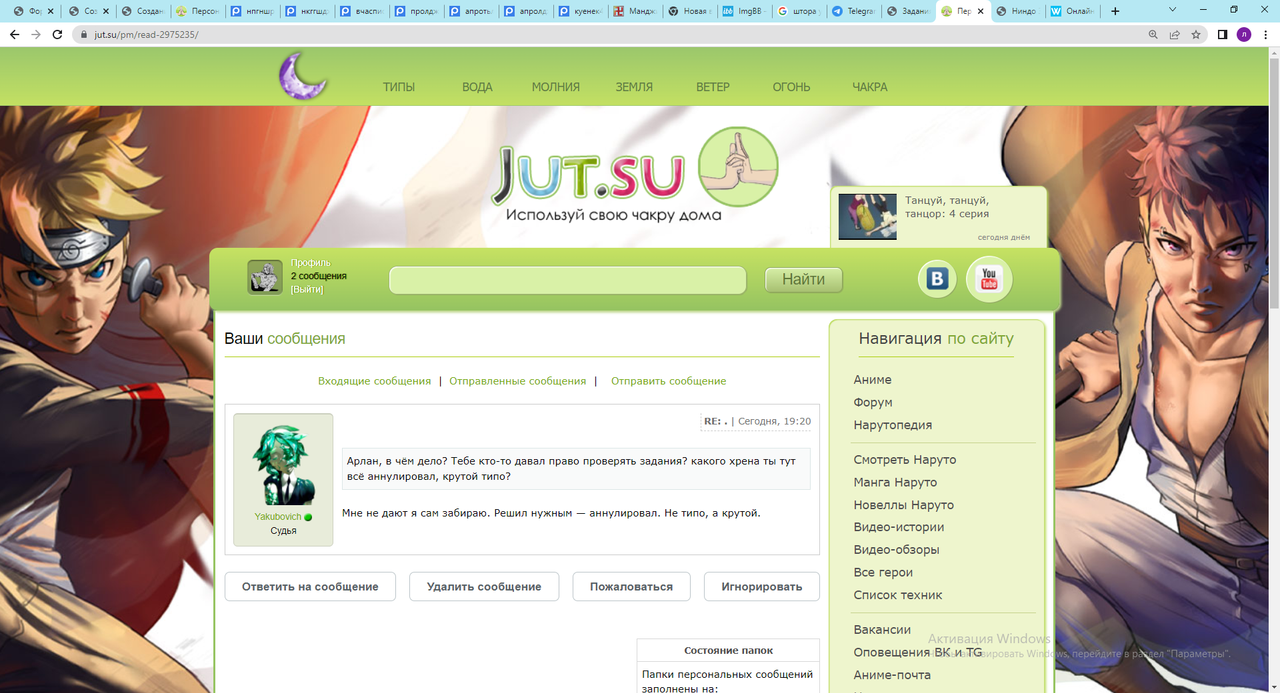Bookmark this page with the star icon
This screenshot has width=1280, height=693.
click(x=1196, y=34)
